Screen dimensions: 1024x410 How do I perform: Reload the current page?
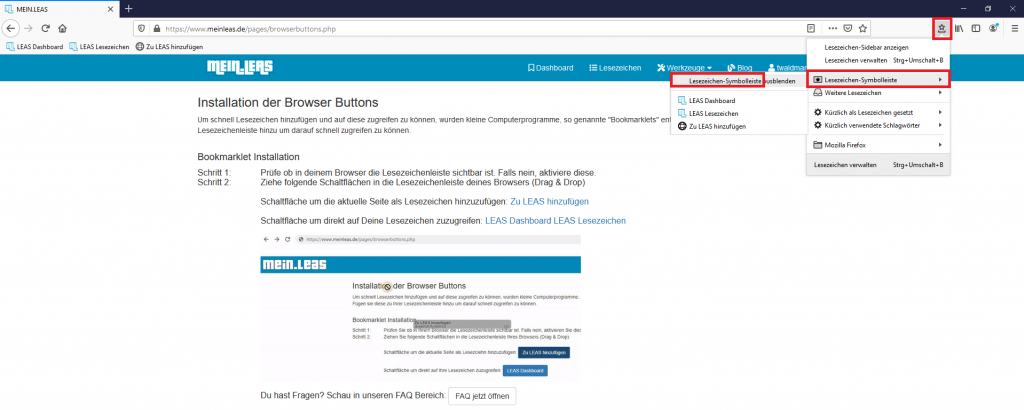(x=45, y=28)
